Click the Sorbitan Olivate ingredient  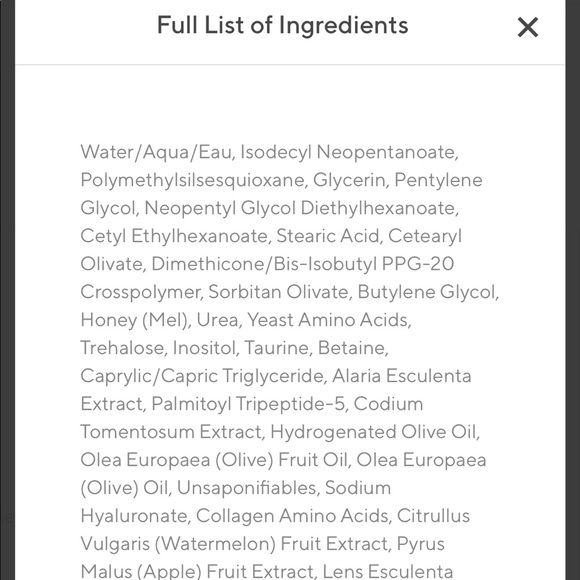pos(278,292)
